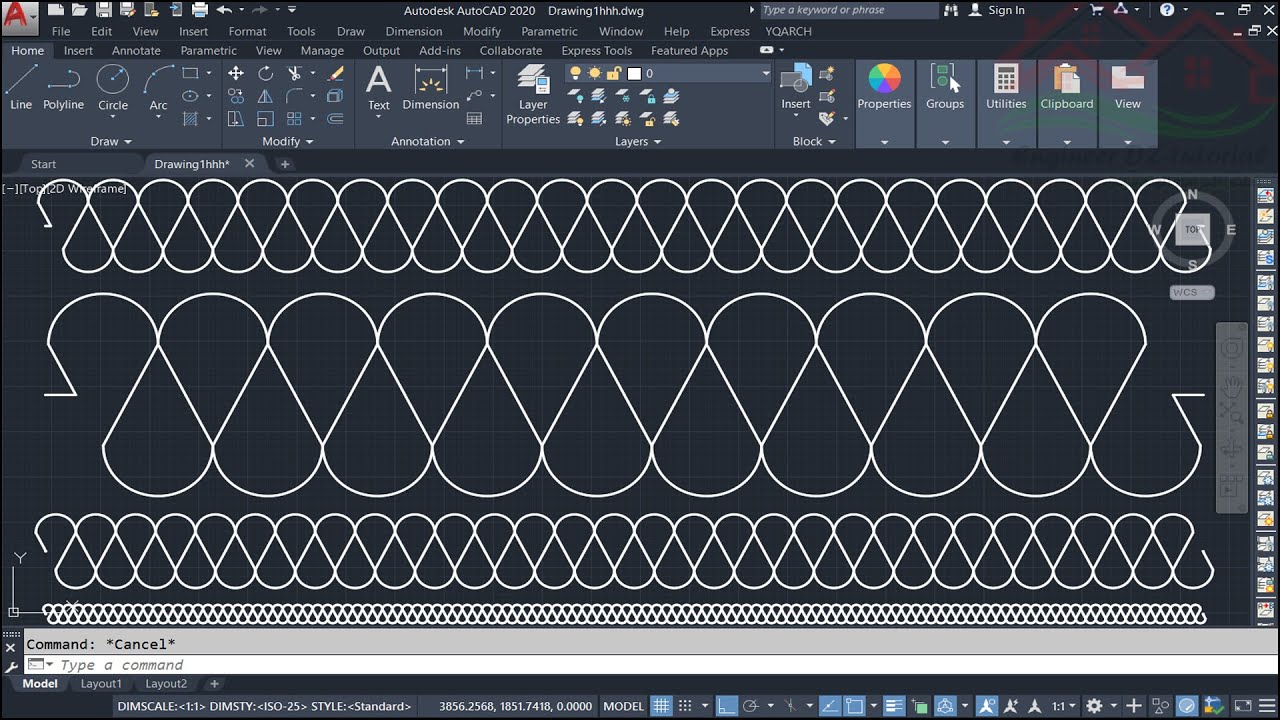The width and height of the screenshot is (1280, 720).
Task: Select the Offset tool
Action: (x=336, y=119)
